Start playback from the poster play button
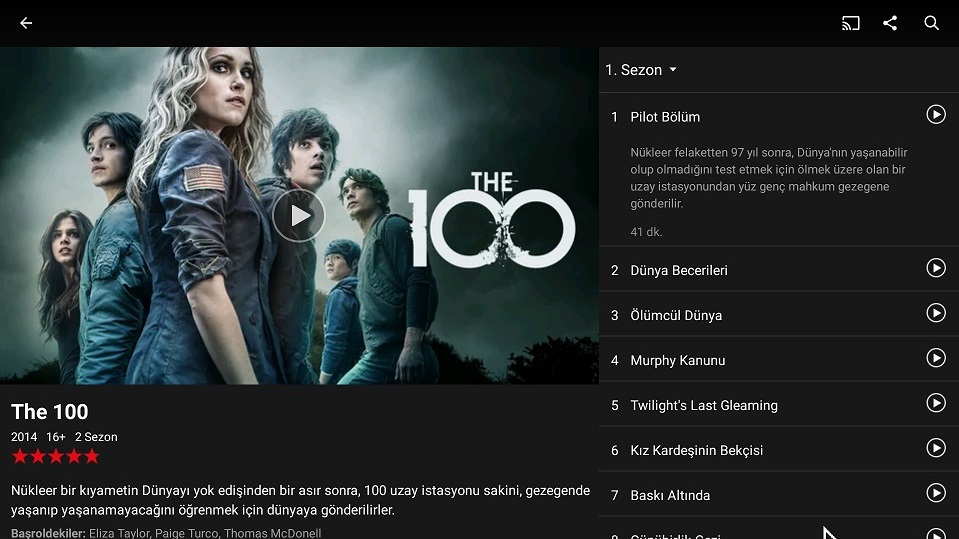 [x=298, y=215]
